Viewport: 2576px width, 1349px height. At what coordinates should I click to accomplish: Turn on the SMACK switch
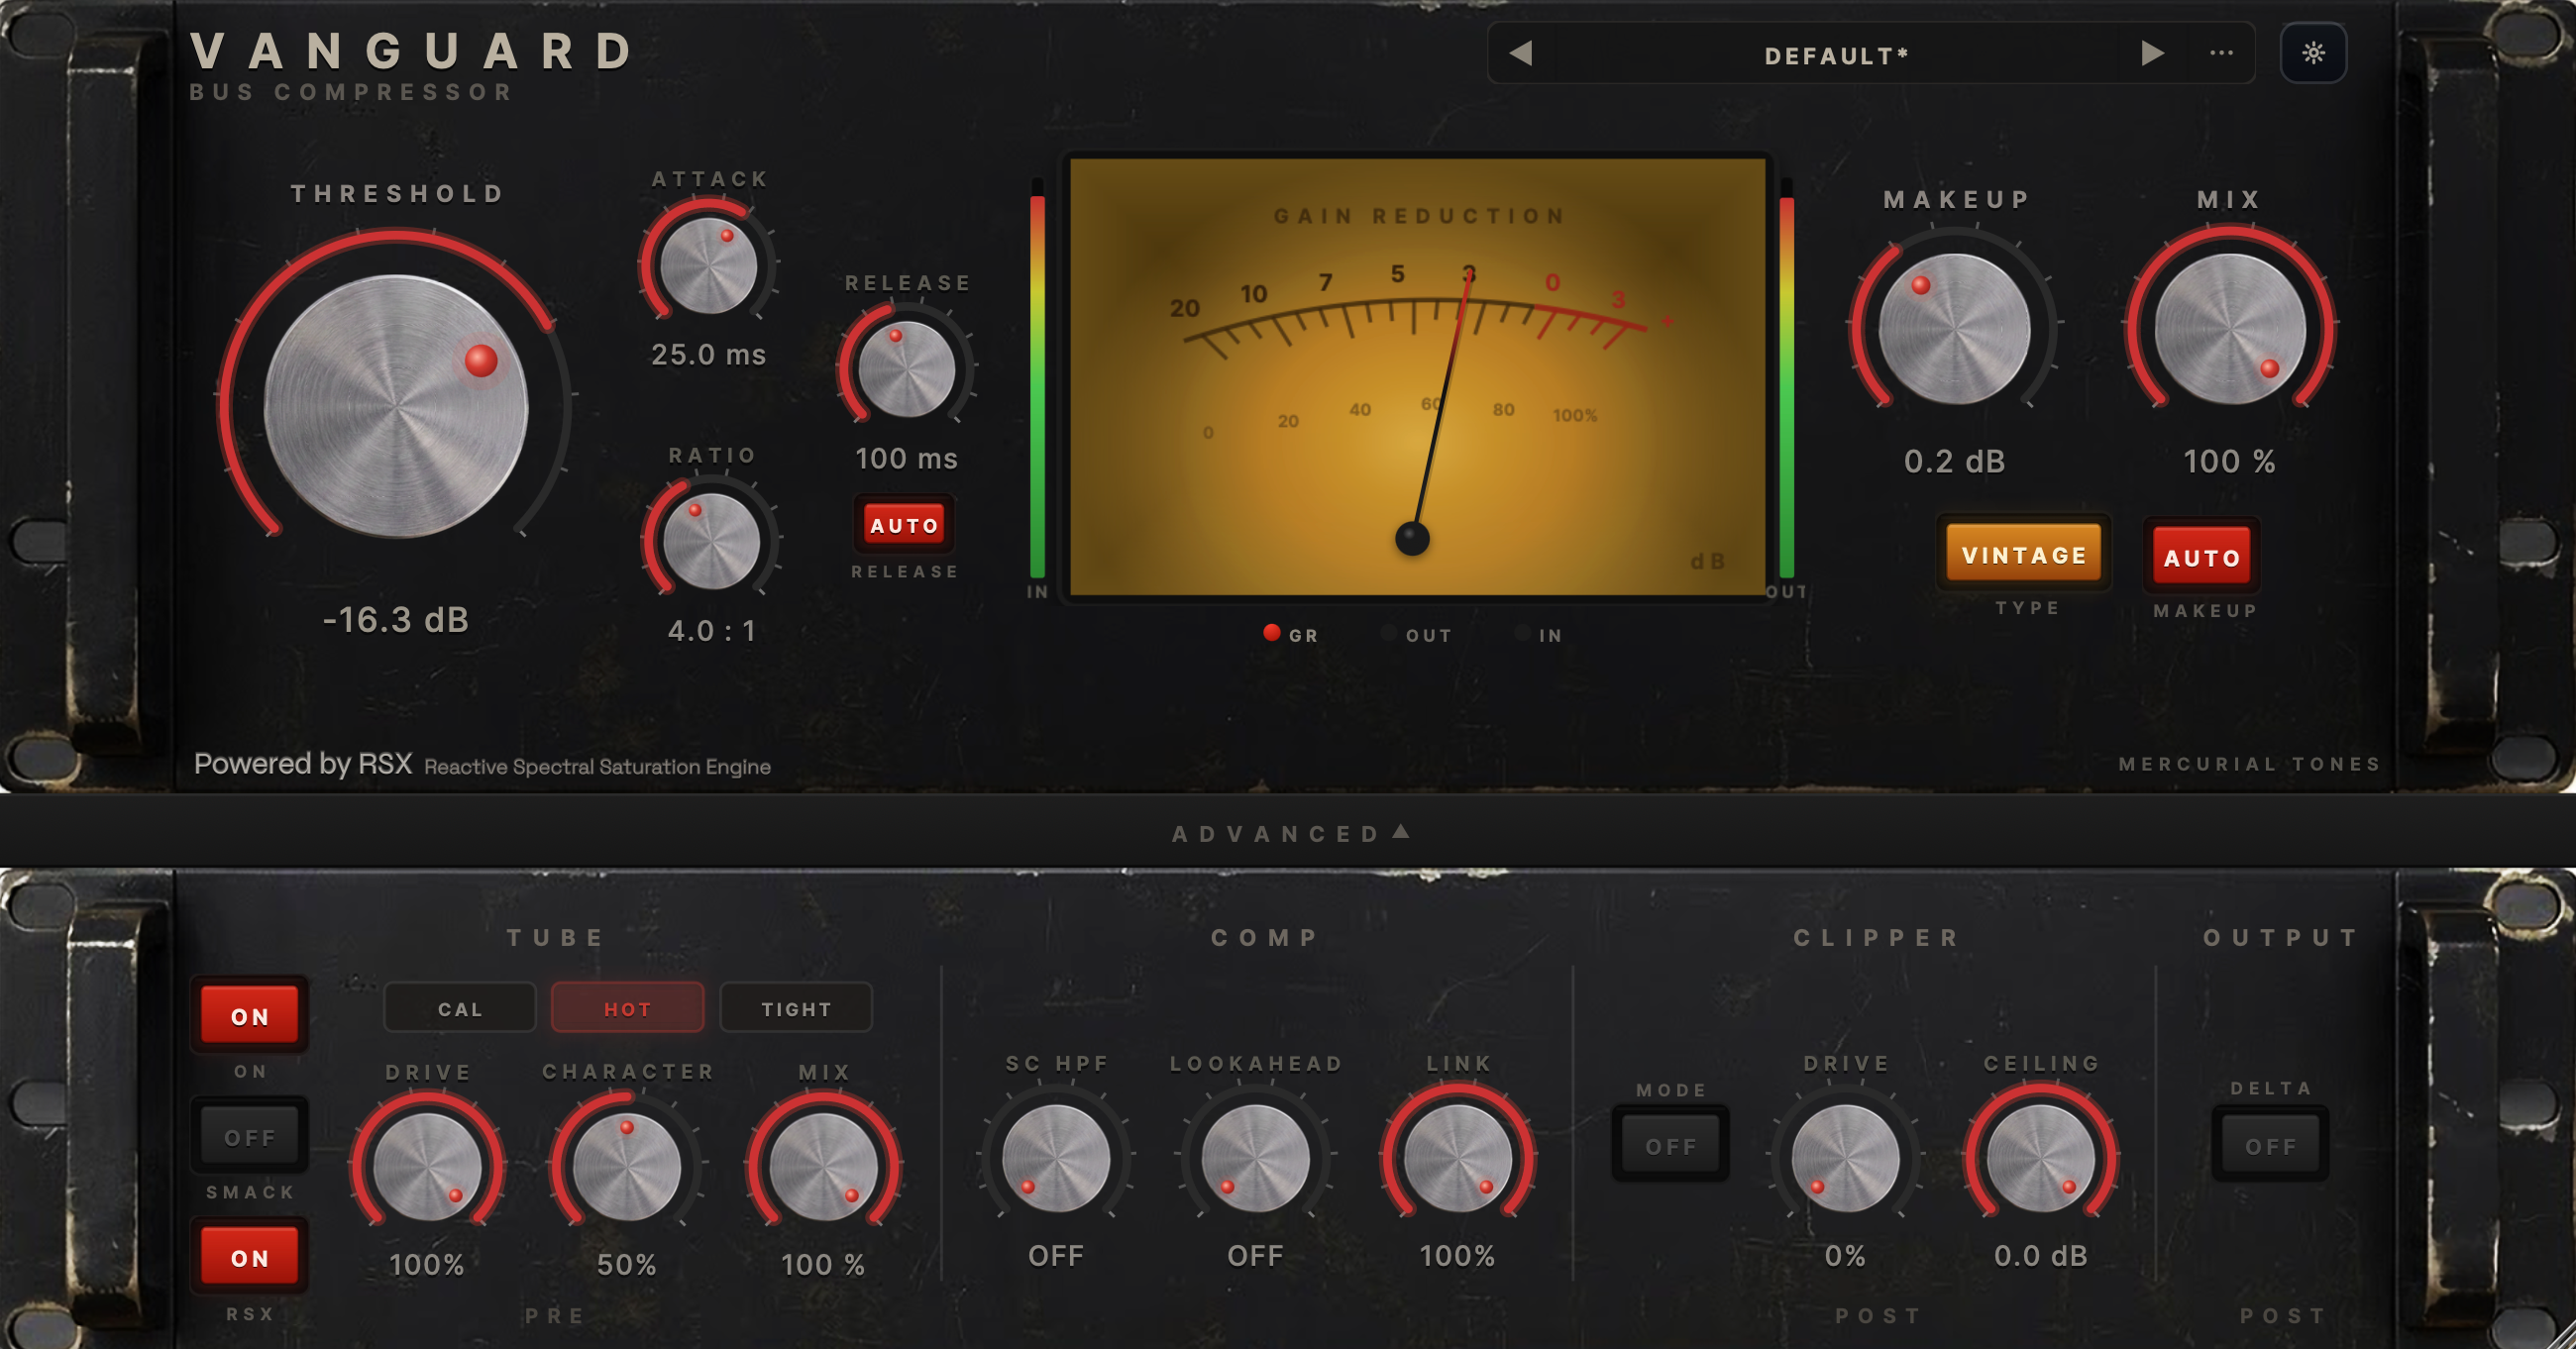[249, 1137]
